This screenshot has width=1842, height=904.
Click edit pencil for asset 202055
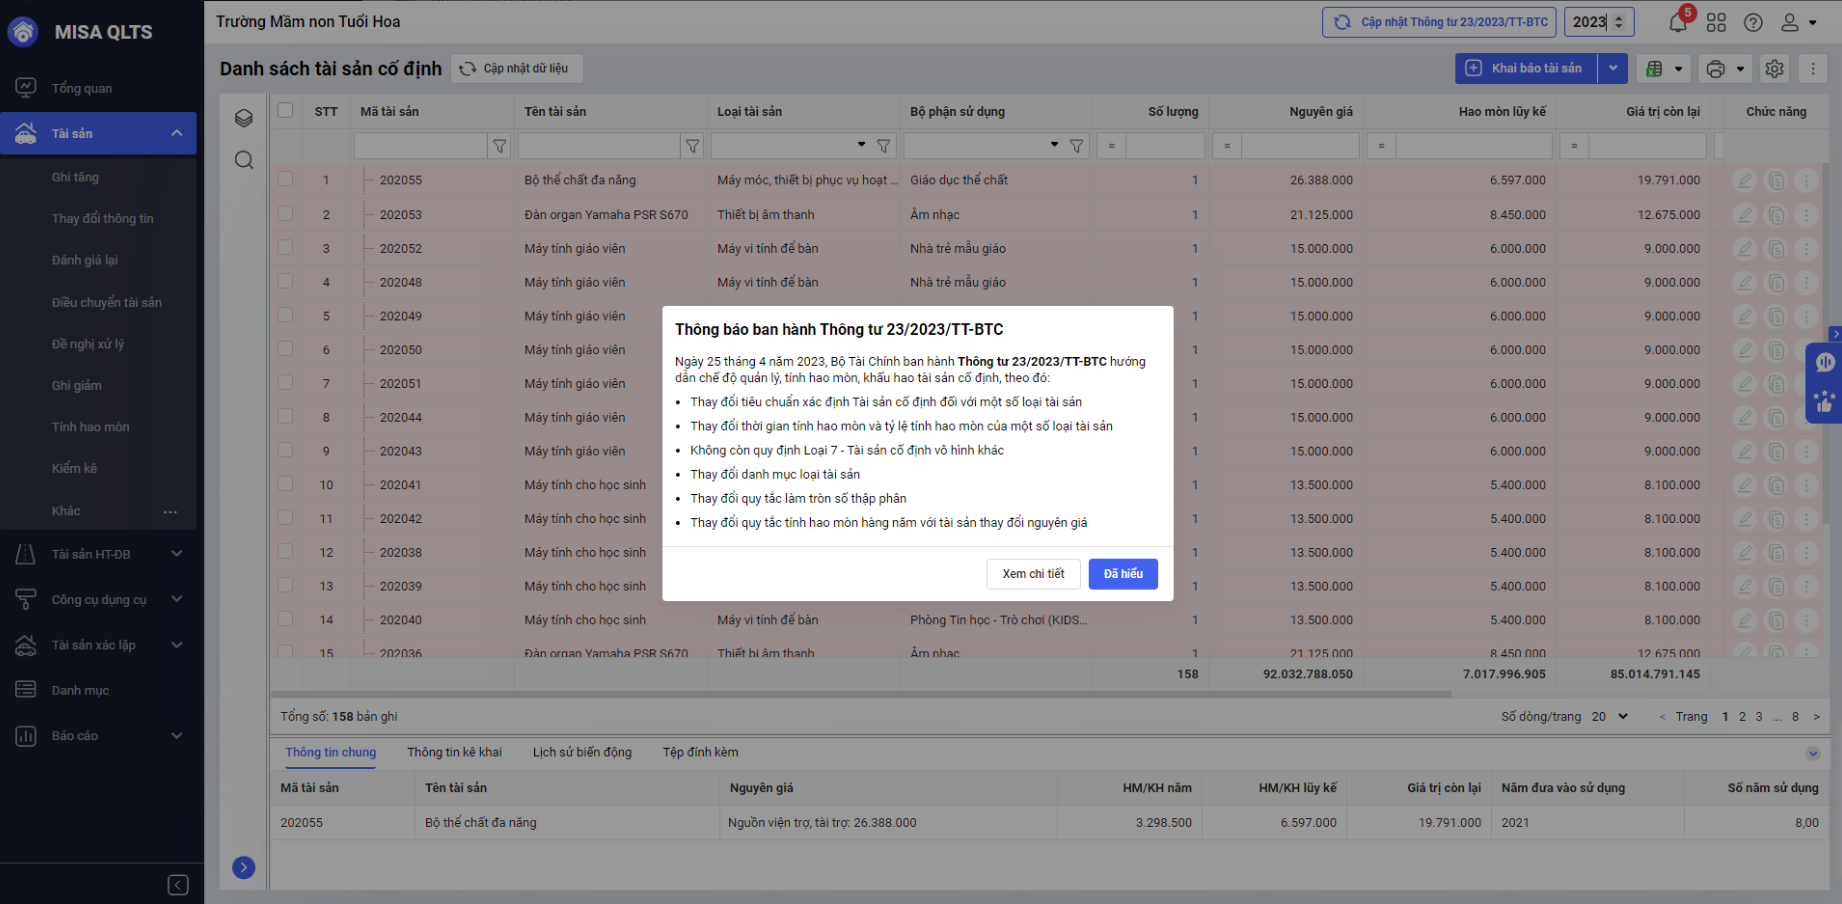pos(1745,181)
